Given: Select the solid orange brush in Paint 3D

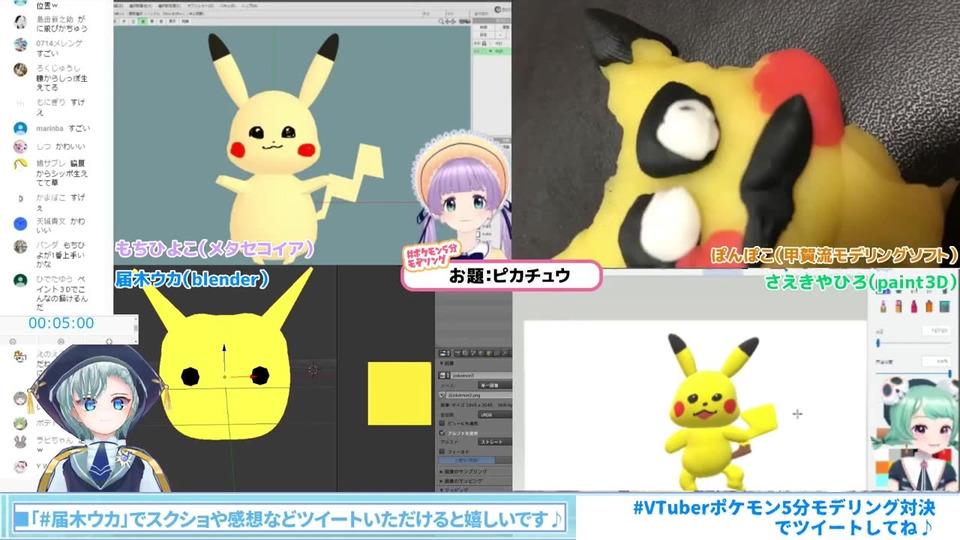Looking at the screenshot, I should pyautogui.click(x=929, y=306).
